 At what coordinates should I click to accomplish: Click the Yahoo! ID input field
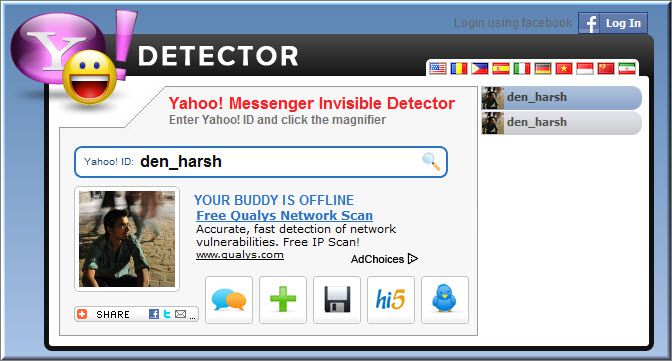click(x=261, y=162)
